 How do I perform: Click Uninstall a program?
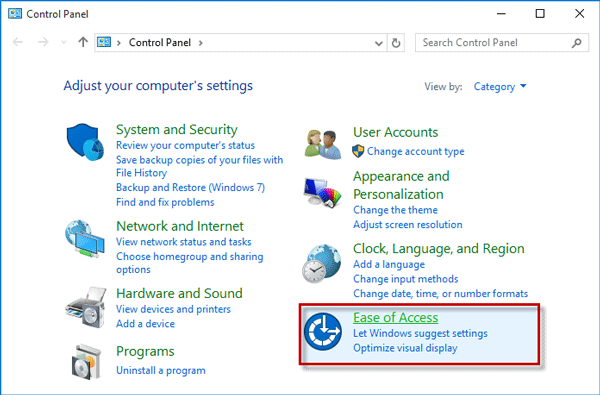pos(161,371)
